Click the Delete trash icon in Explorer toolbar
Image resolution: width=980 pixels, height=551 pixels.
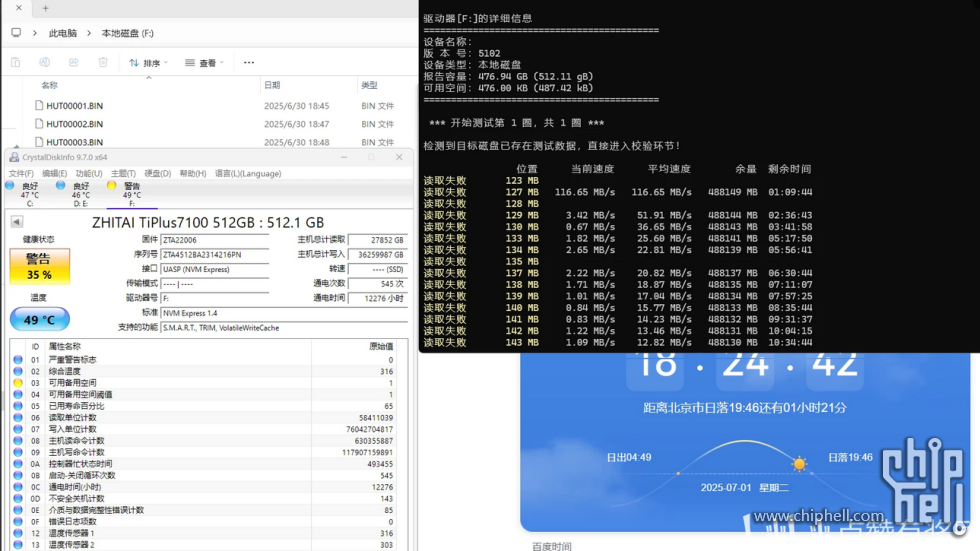pos(103,62)
